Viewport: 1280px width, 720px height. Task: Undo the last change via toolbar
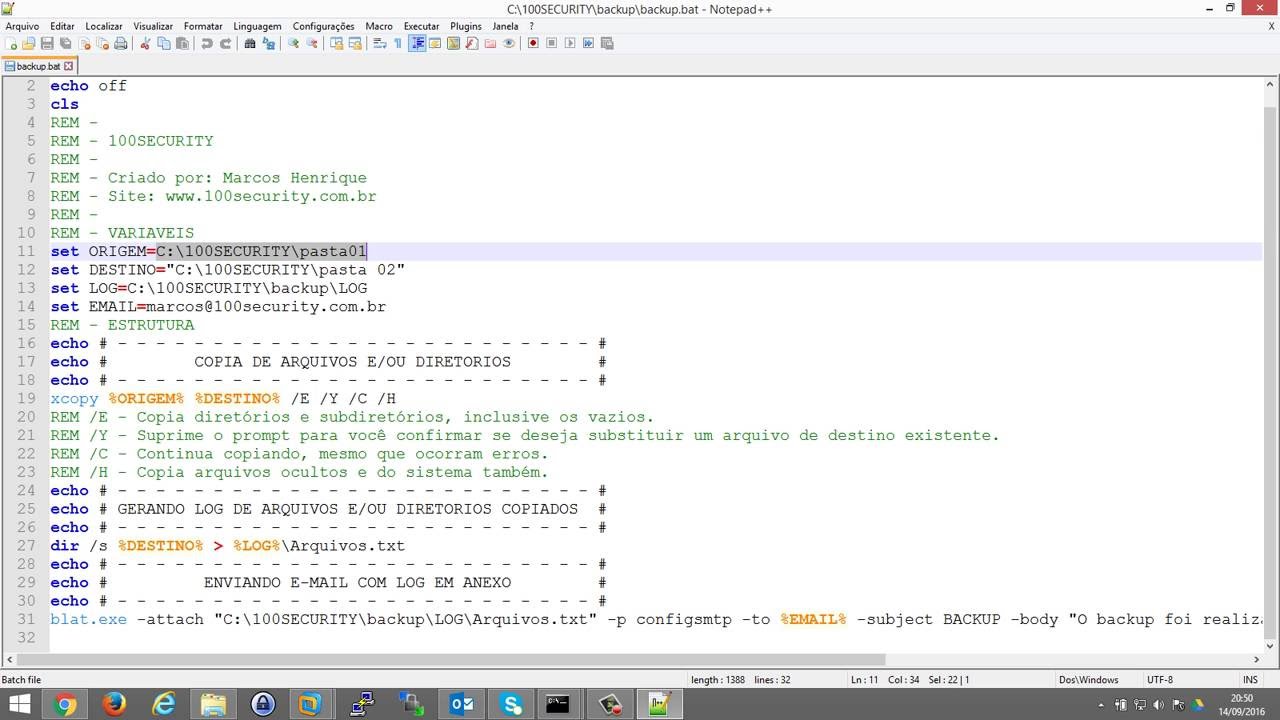pyautogui.click(x=207, y=44)
